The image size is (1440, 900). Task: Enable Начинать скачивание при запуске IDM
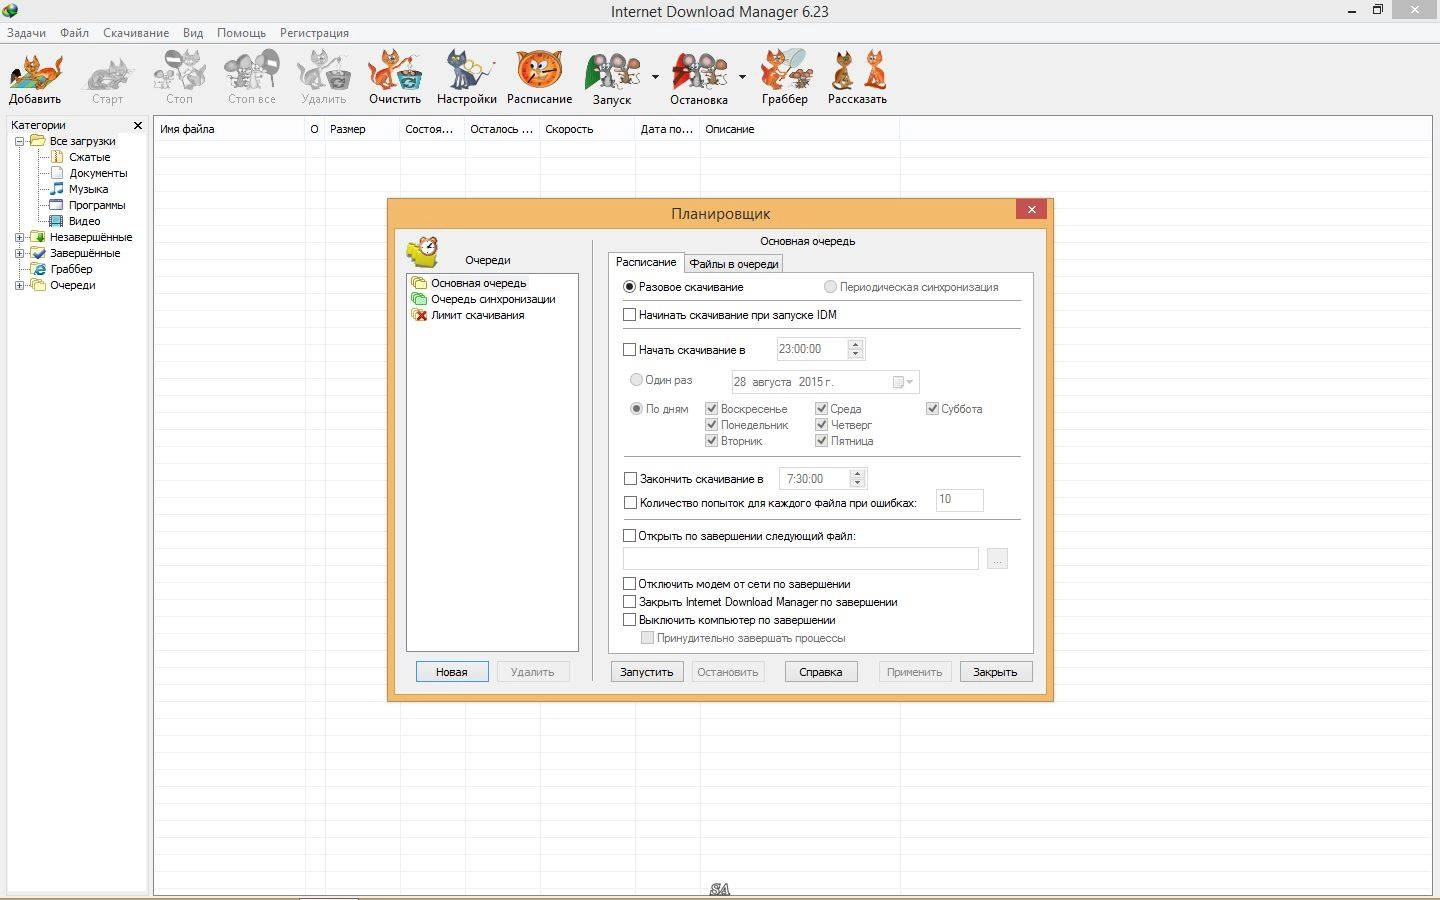(630, 315)
